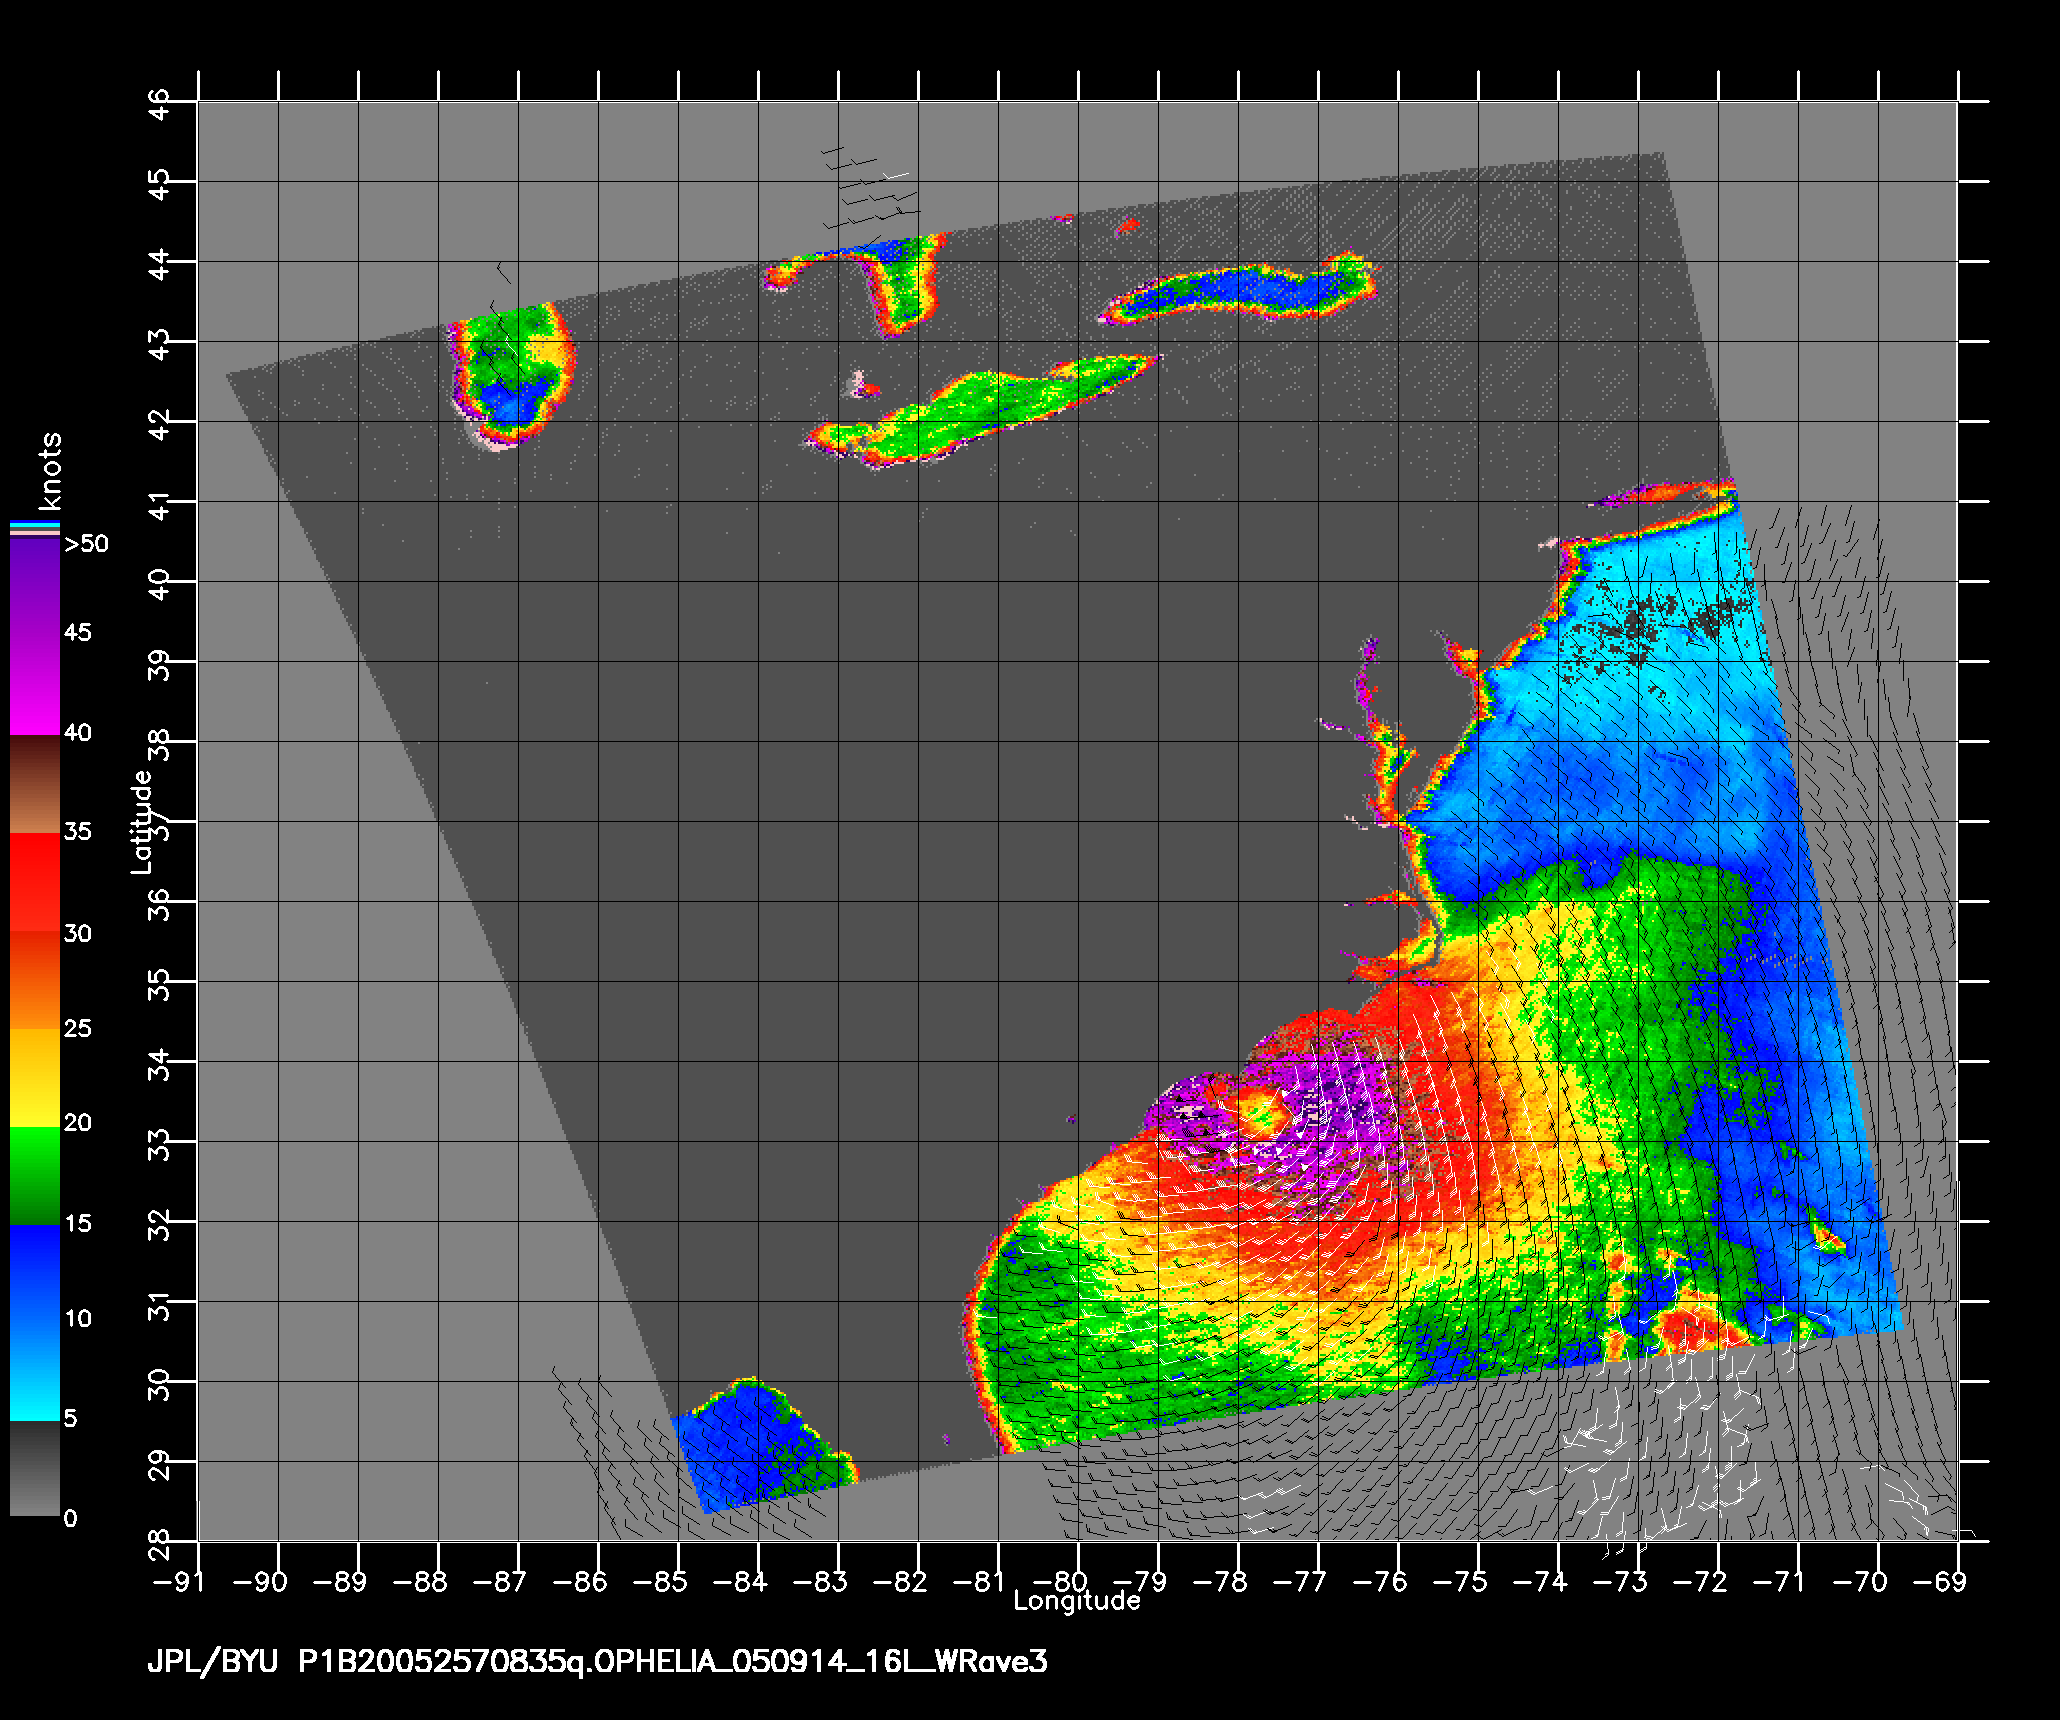Click the longitude tick label "-77"

coord(1301,1582)
